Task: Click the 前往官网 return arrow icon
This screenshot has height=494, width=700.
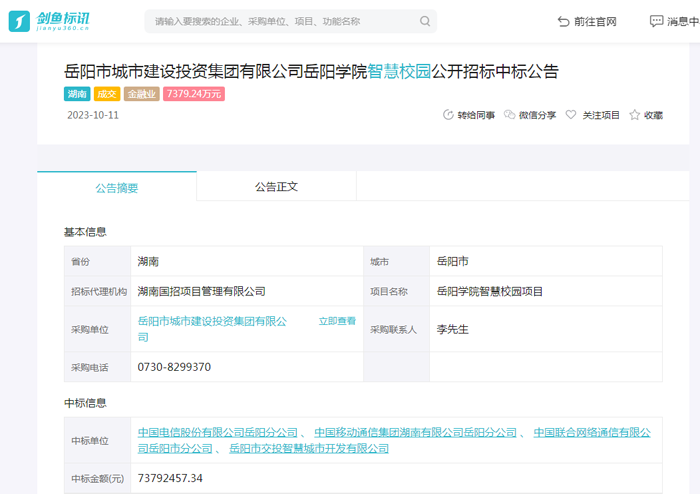Action: pos(563,21)
